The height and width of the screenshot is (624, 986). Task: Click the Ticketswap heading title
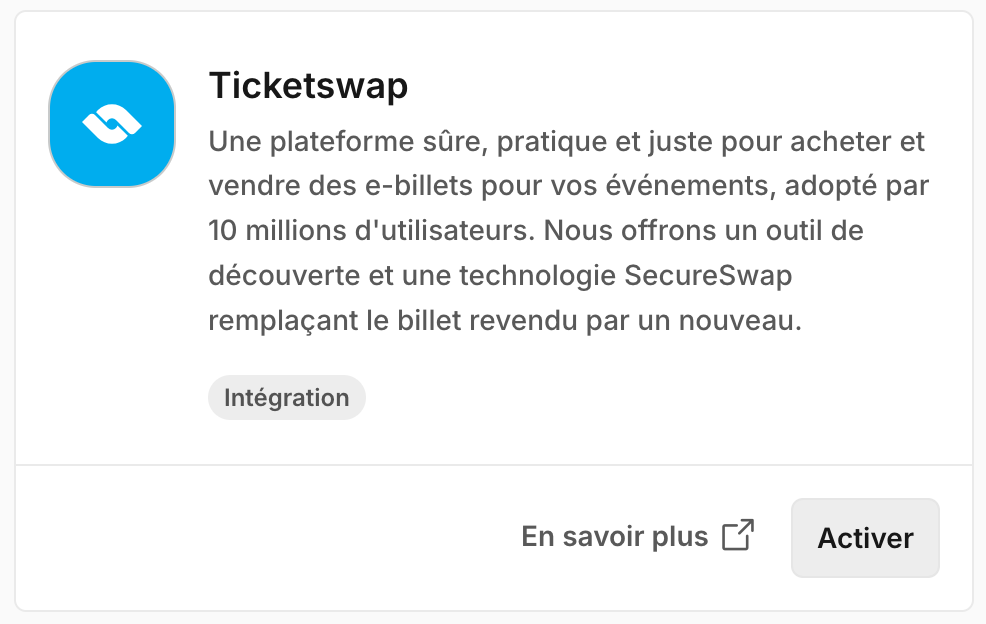(x=308, y=86)
